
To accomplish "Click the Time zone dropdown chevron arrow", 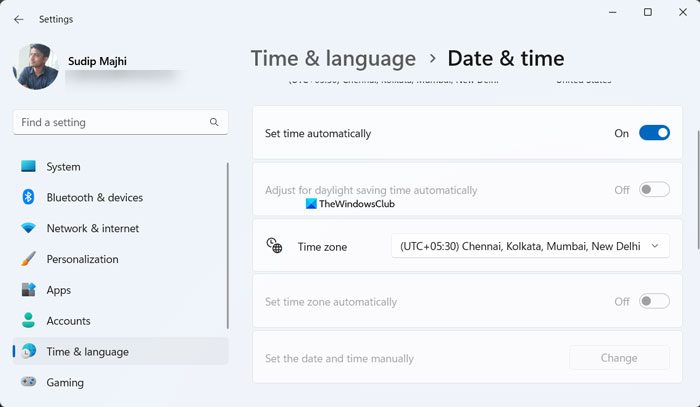I will [655, 246].
